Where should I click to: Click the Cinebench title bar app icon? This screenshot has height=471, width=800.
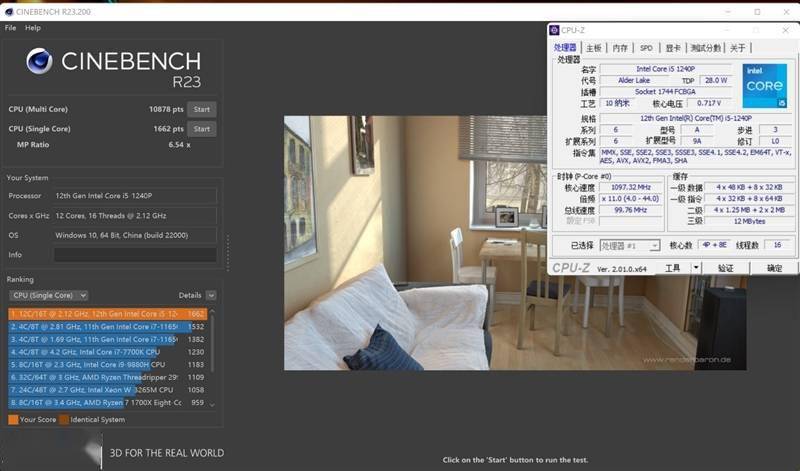point(9,12)
